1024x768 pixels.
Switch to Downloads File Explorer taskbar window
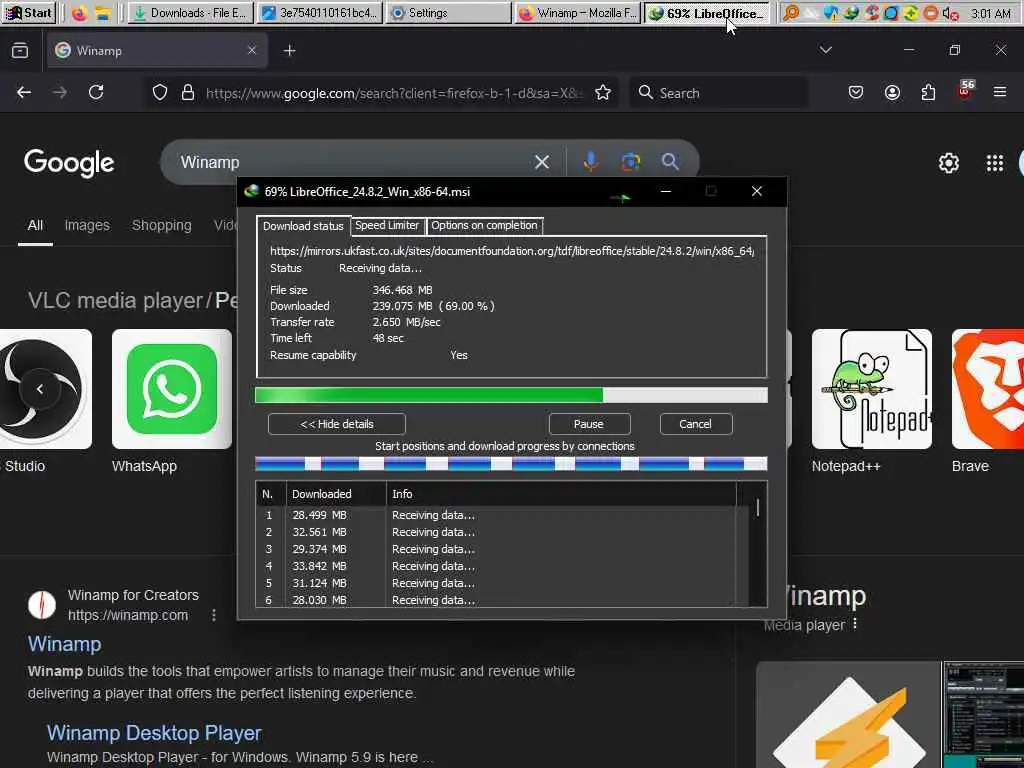(x=190, y=12)
